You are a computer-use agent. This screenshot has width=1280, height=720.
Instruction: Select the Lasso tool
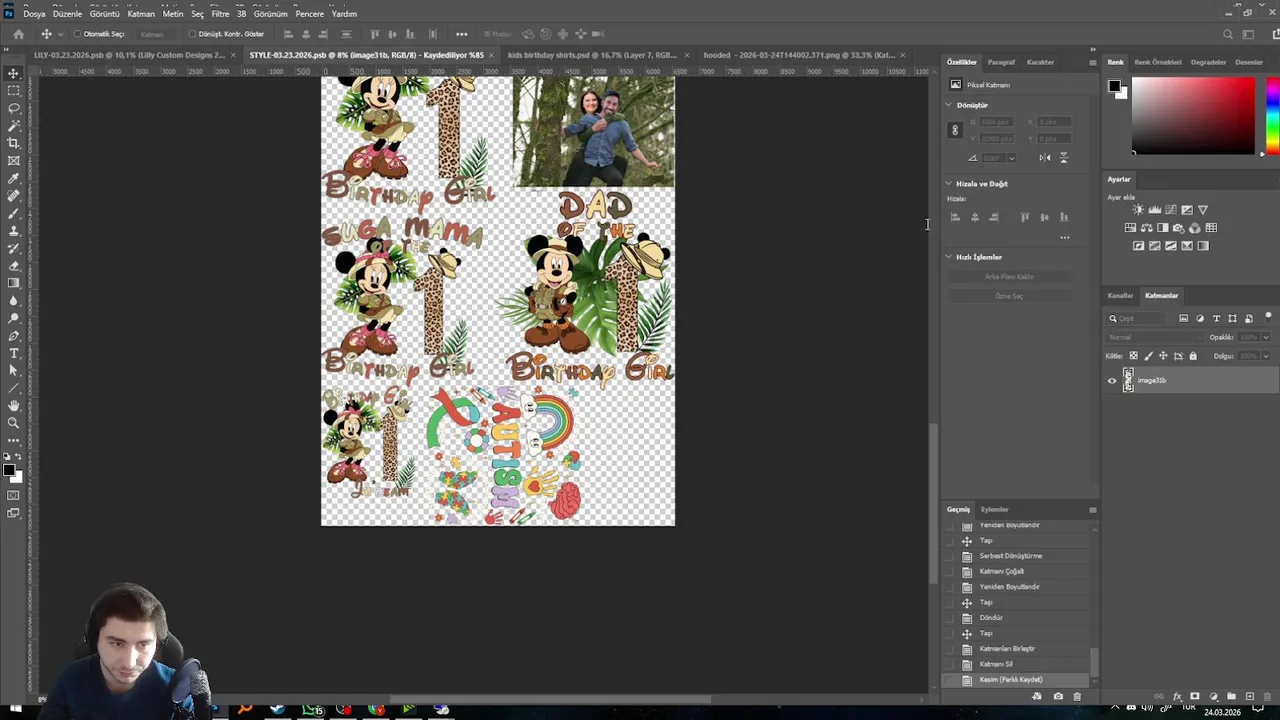pos(13,108)
